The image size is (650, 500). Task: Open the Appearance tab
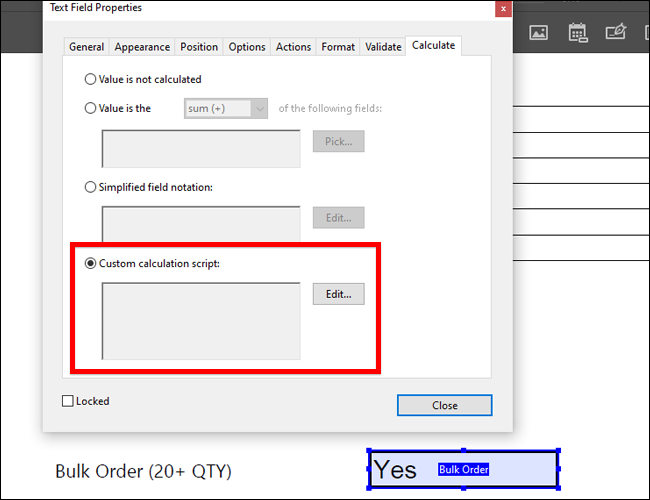click(142, 47)
